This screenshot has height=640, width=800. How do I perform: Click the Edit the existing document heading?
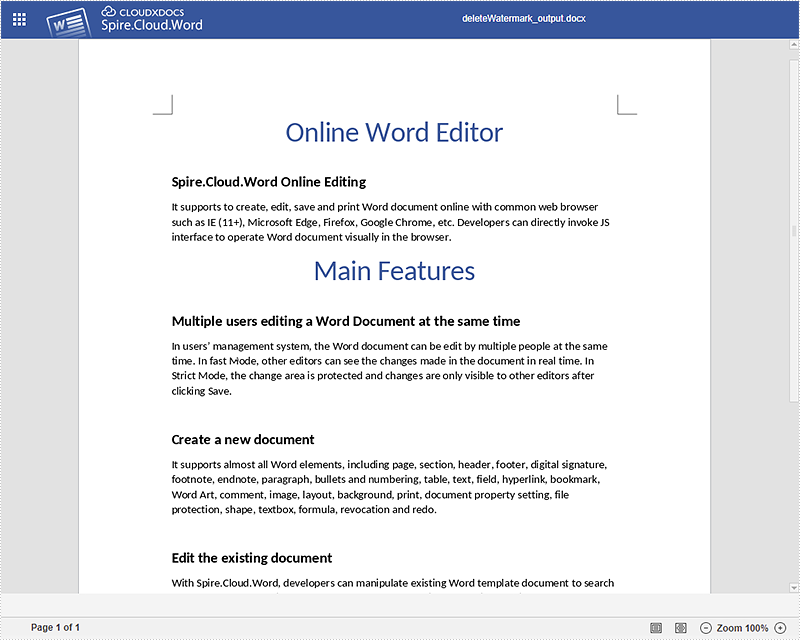click(x=252, y=558)
